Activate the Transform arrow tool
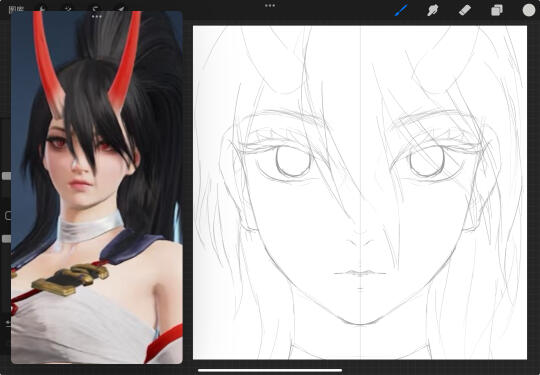 [x=121, y=9]
